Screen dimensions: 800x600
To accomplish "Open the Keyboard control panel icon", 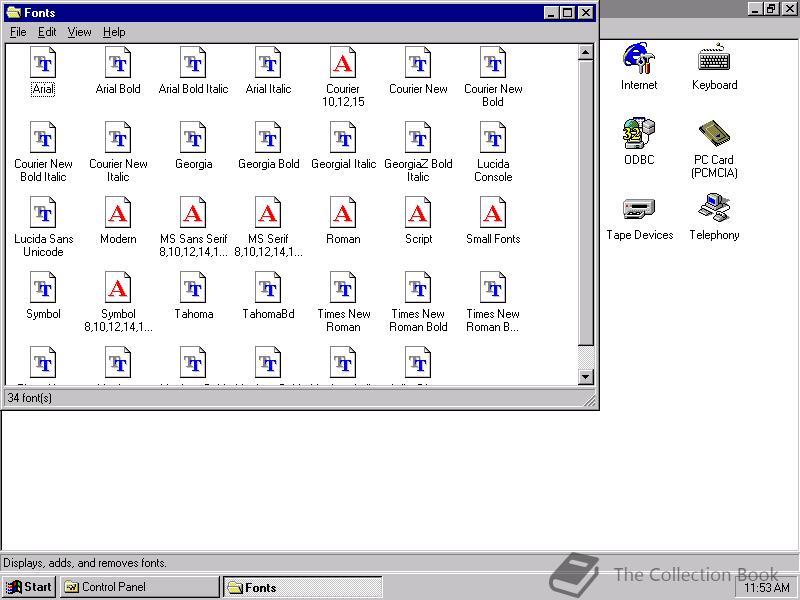I will tap(714, 58).
